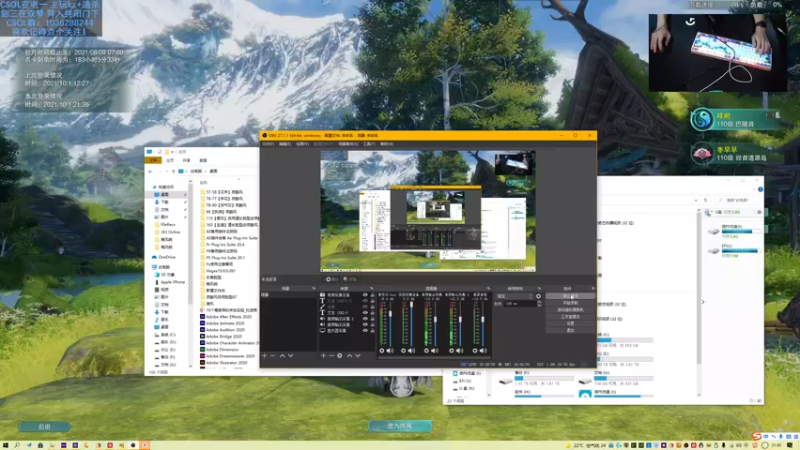800x450 pixels.
Task: Open the transition type dropdown in 转场特效
Action: click(x=515, y=296)
